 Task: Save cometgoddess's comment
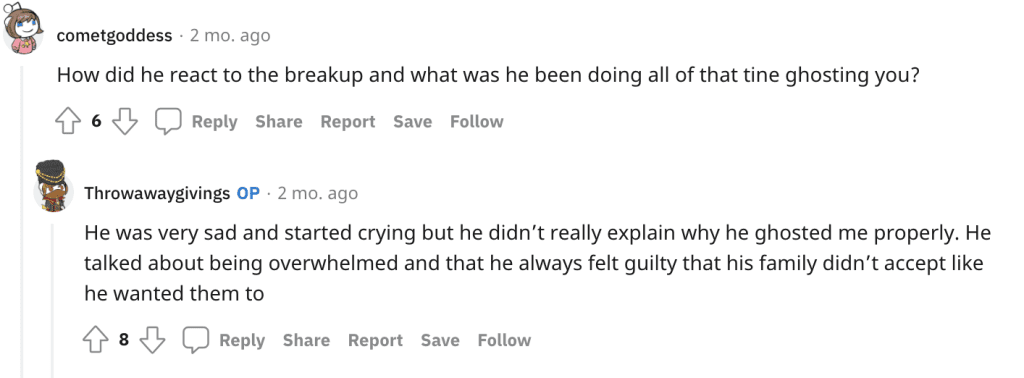point(413,122)
